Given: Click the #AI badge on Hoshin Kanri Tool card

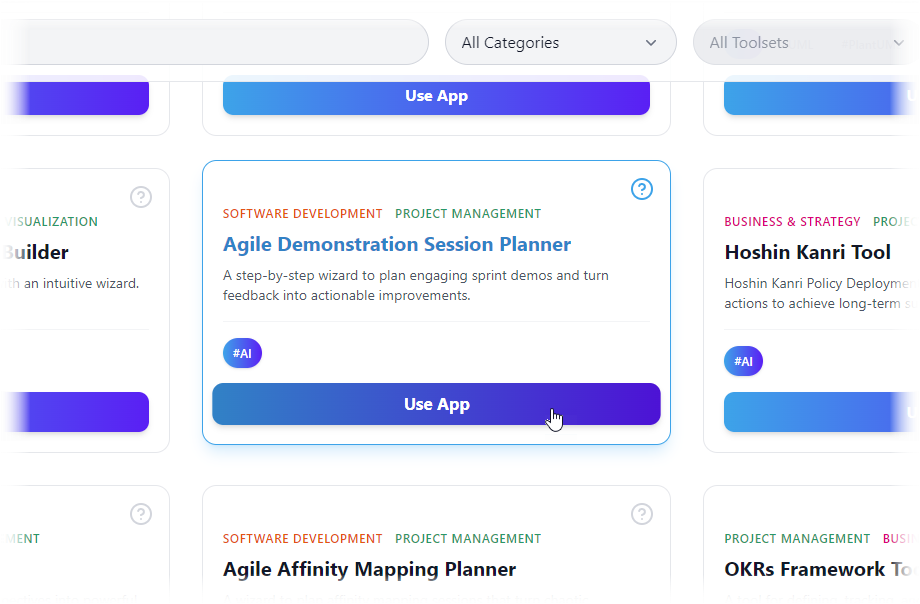Looking at the screenshot, I should click(743, 361).
